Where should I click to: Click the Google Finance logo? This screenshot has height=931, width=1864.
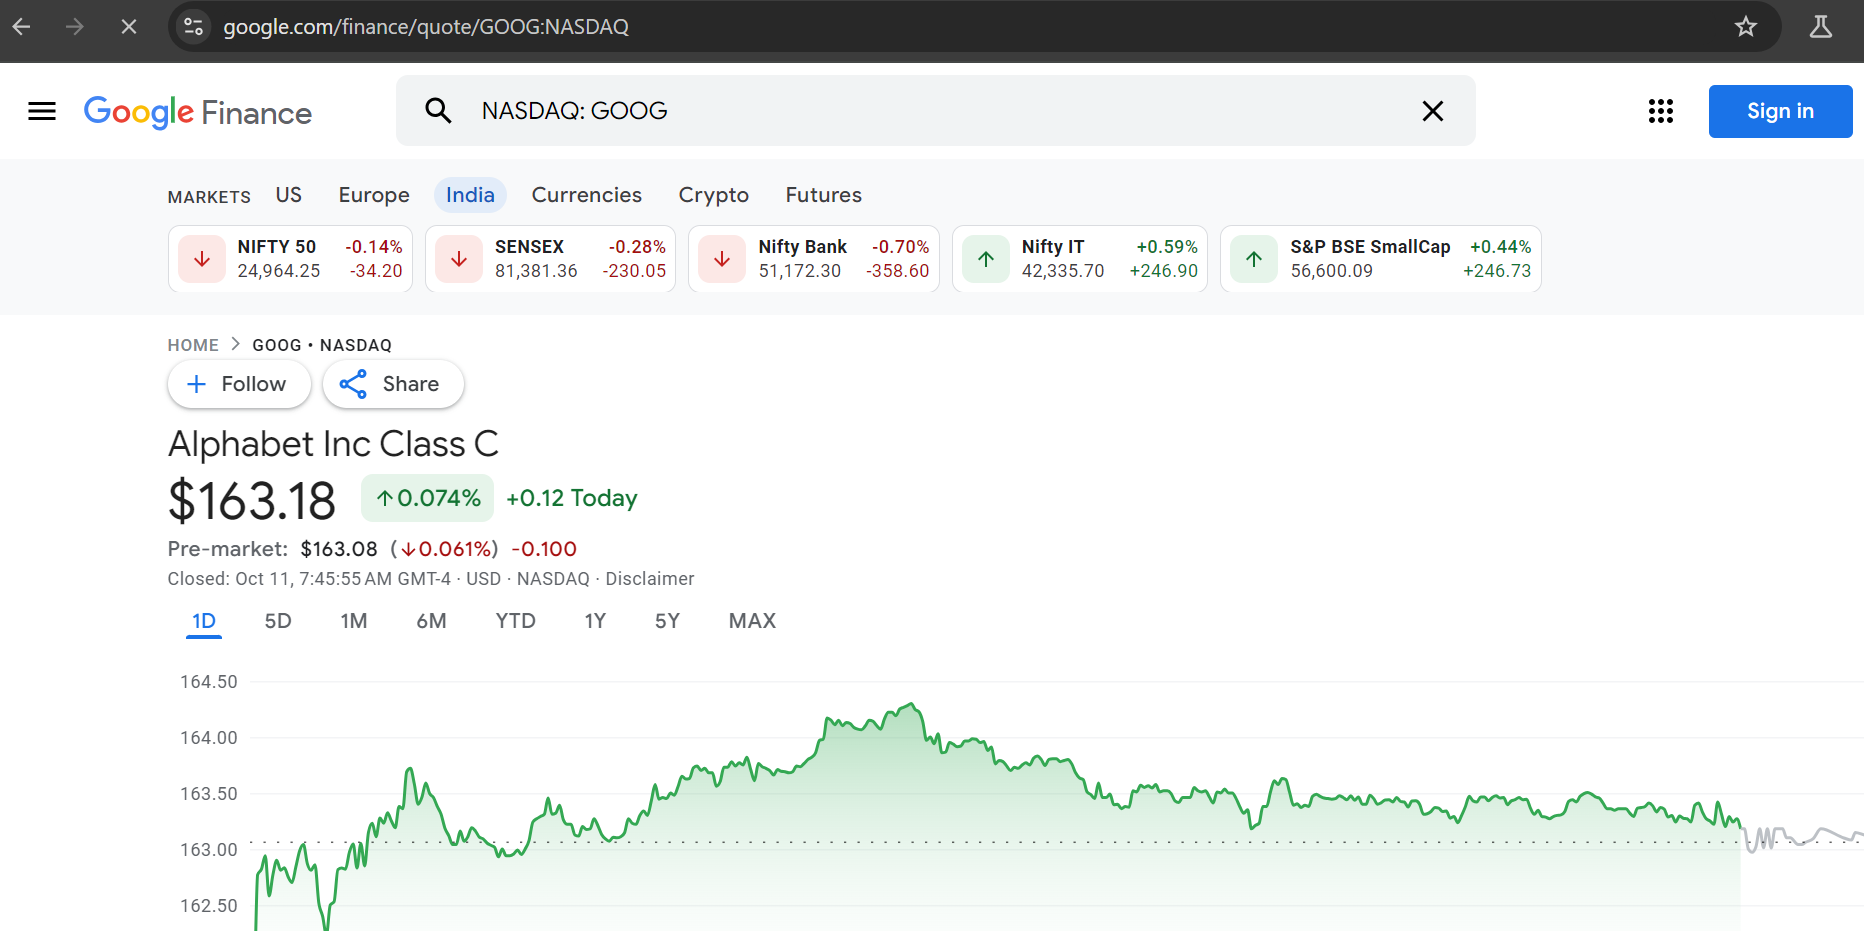(198, 112)
